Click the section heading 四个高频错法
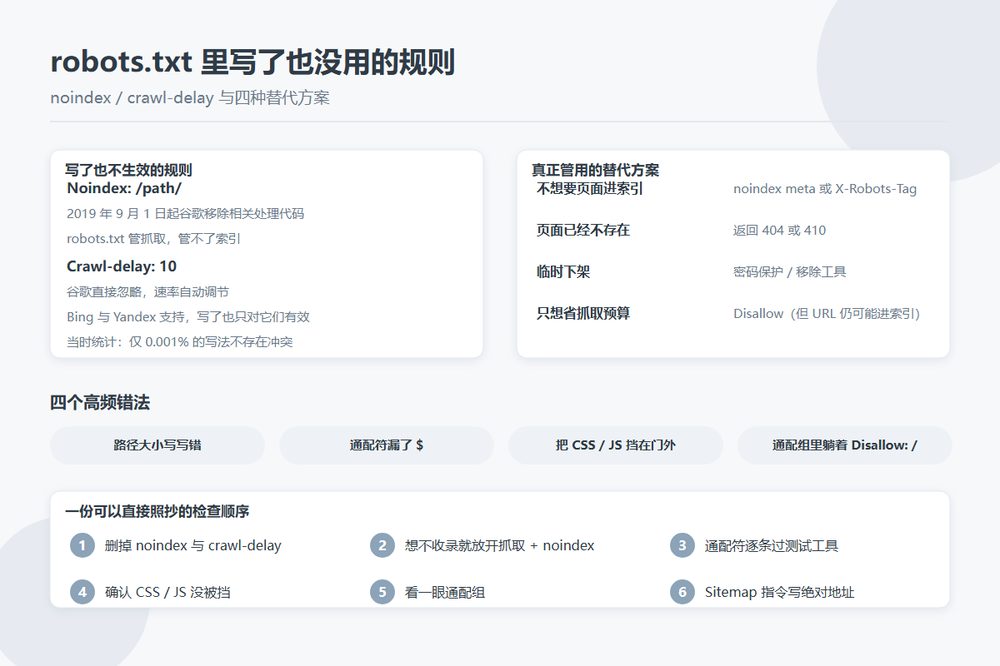Screen dimensions: 1000x666 click(100, 403)
